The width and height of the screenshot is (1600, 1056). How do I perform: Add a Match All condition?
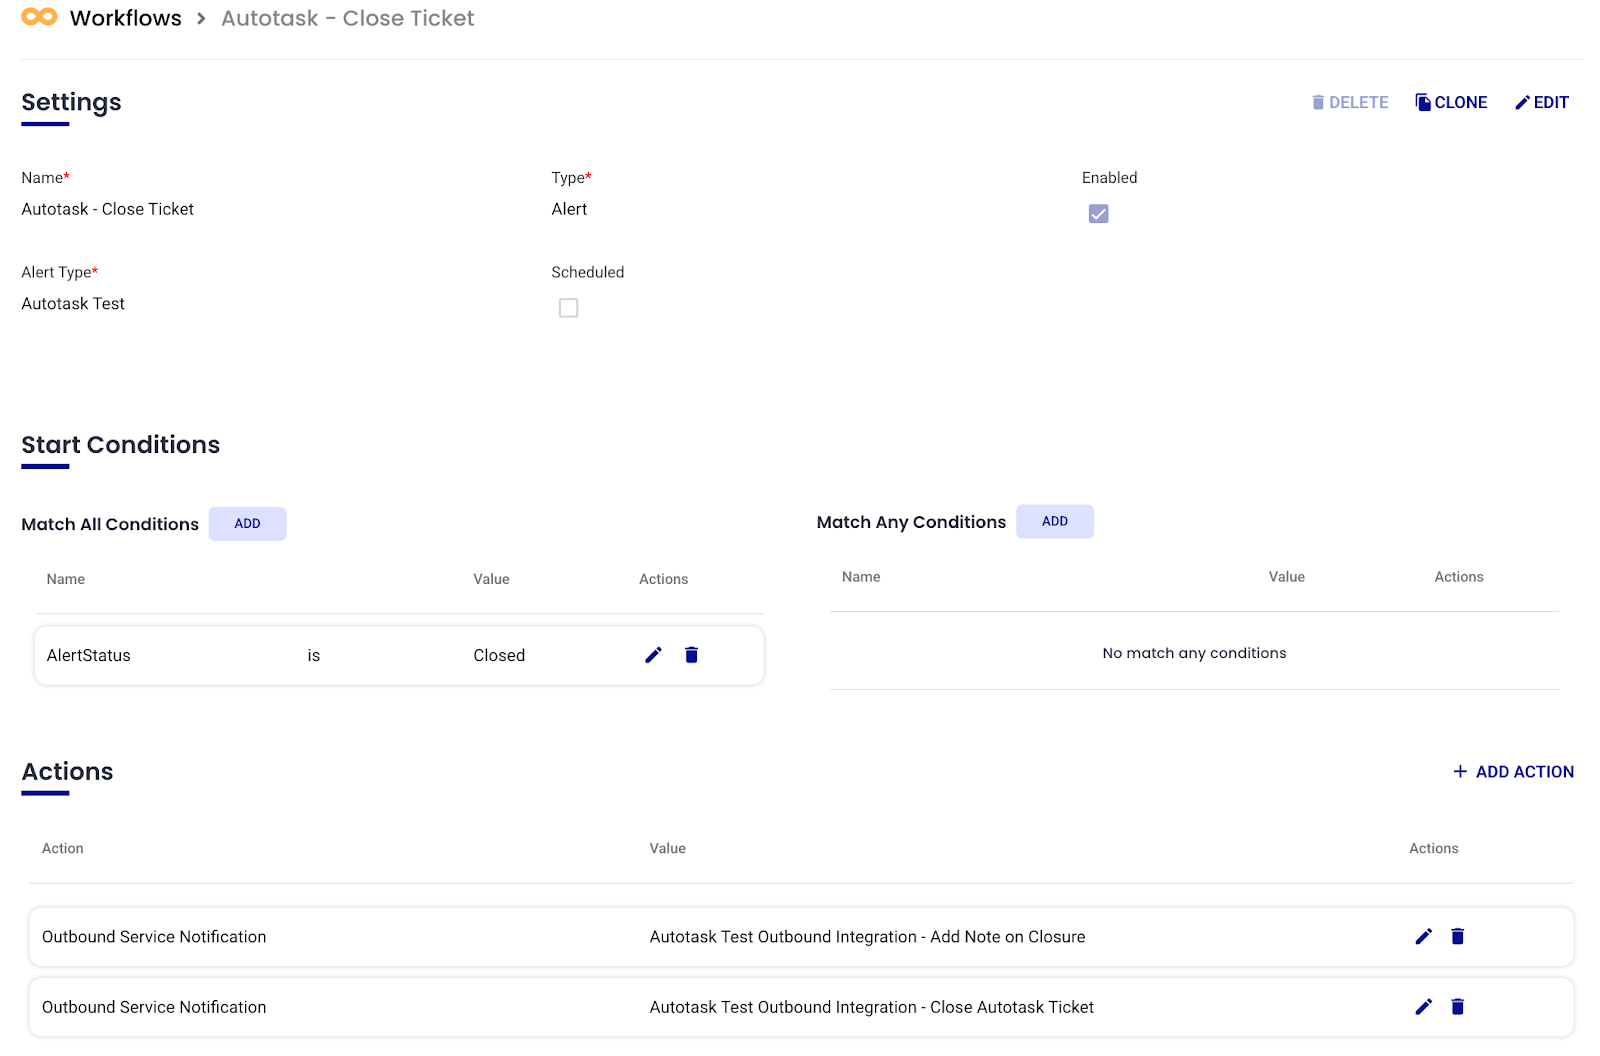pyautogui.click(x=247, y=524)
